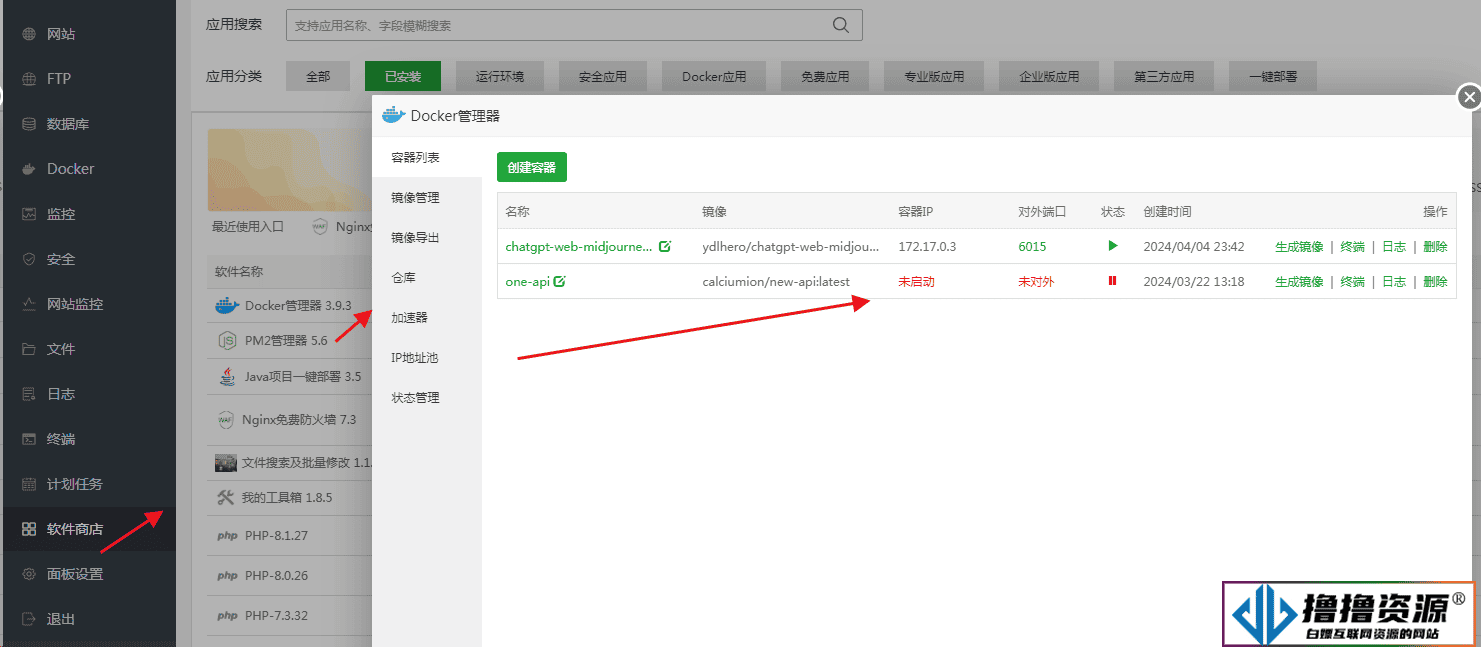Switch to 镜像导出 tab

click(x=427, y=238)
